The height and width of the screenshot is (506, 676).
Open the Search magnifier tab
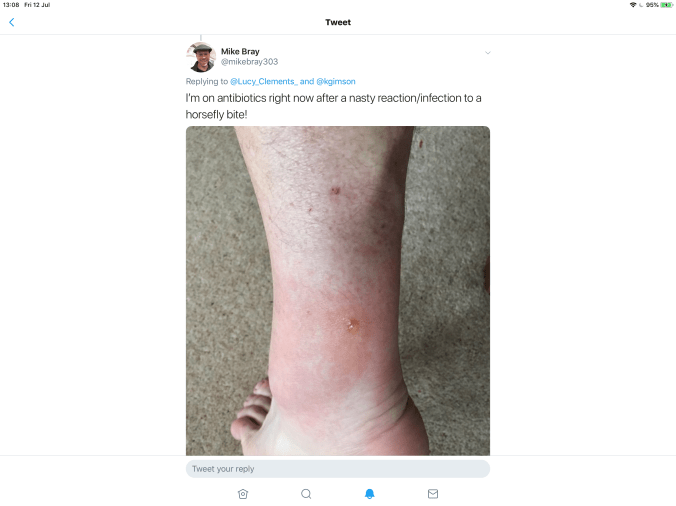[306, 494]
